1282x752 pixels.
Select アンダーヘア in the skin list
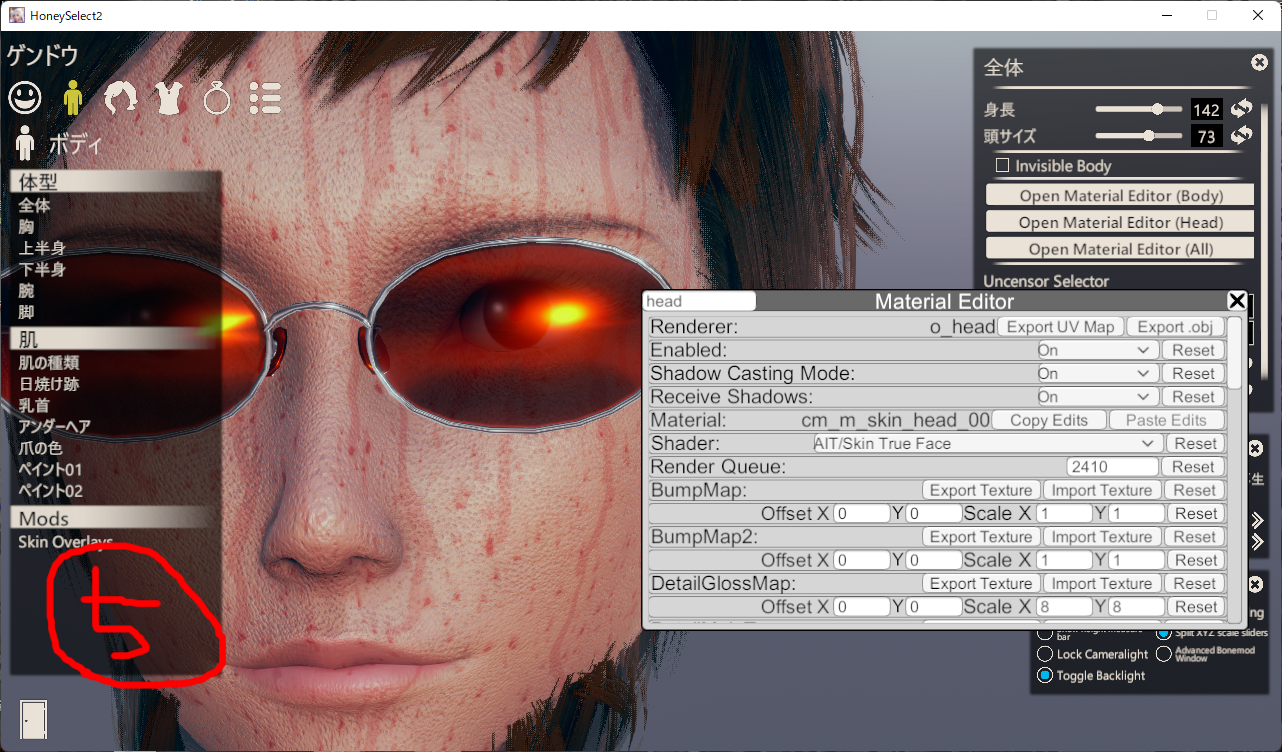[x=55, y=427]
